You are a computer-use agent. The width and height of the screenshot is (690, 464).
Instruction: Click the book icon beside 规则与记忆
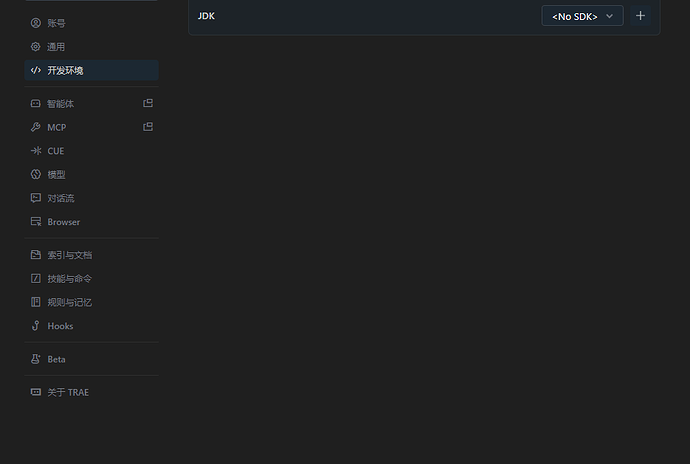coord(36,302)
